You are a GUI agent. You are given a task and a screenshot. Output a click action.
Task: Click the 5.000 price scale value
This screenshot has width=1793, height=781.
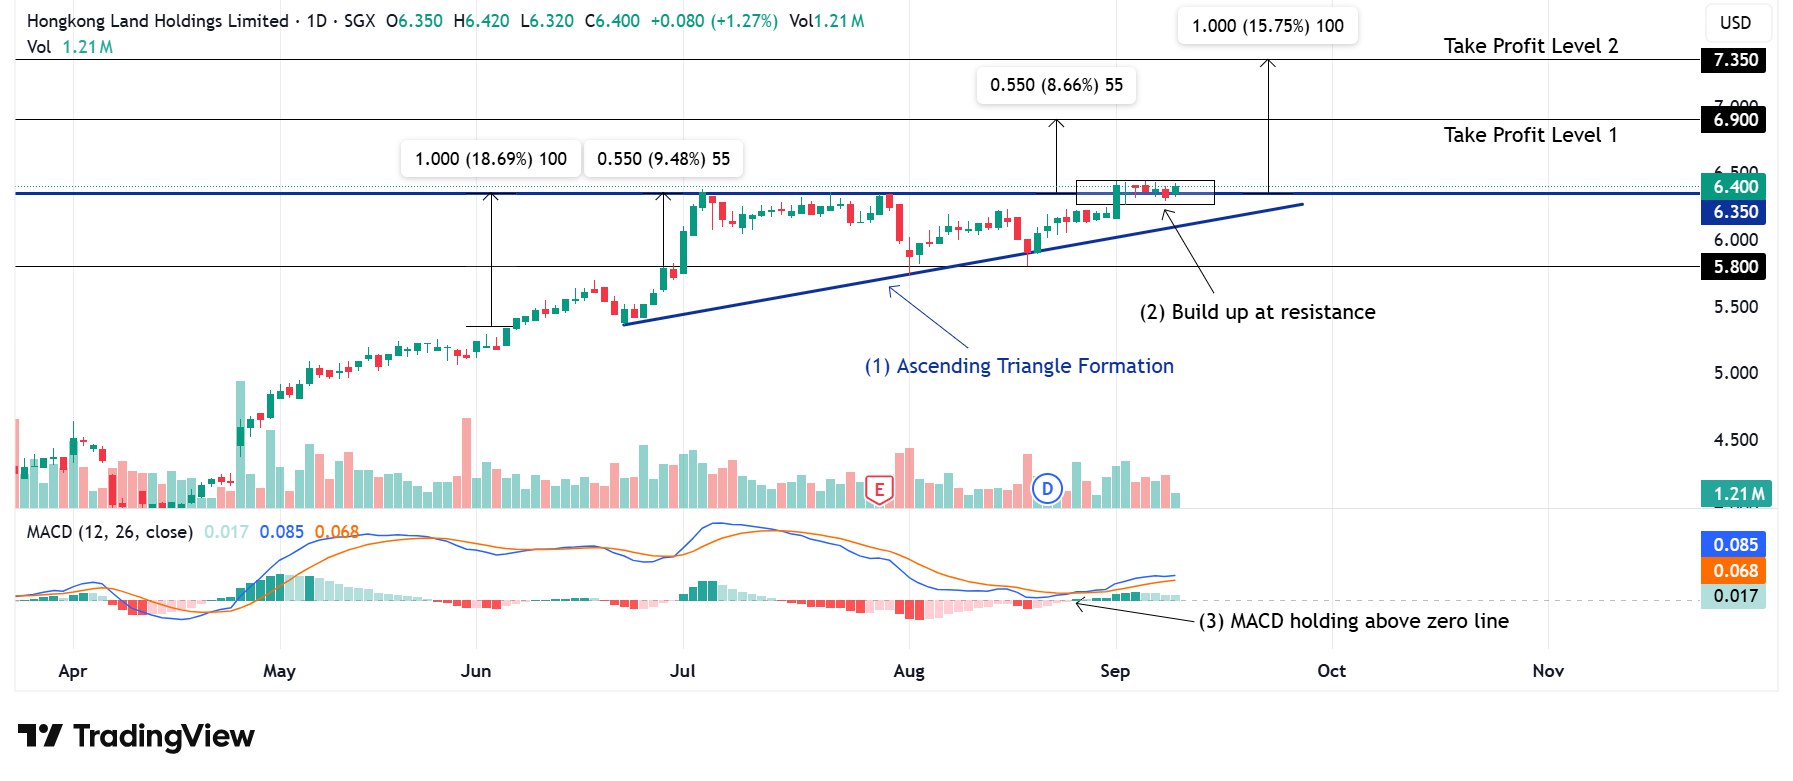1736,373
